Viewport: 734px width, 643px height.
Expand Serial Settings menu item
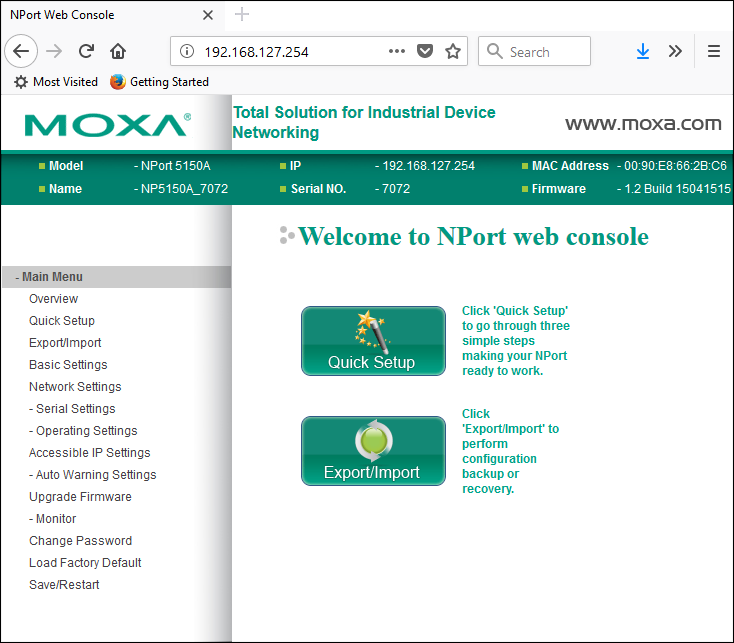tap(72, 409)
